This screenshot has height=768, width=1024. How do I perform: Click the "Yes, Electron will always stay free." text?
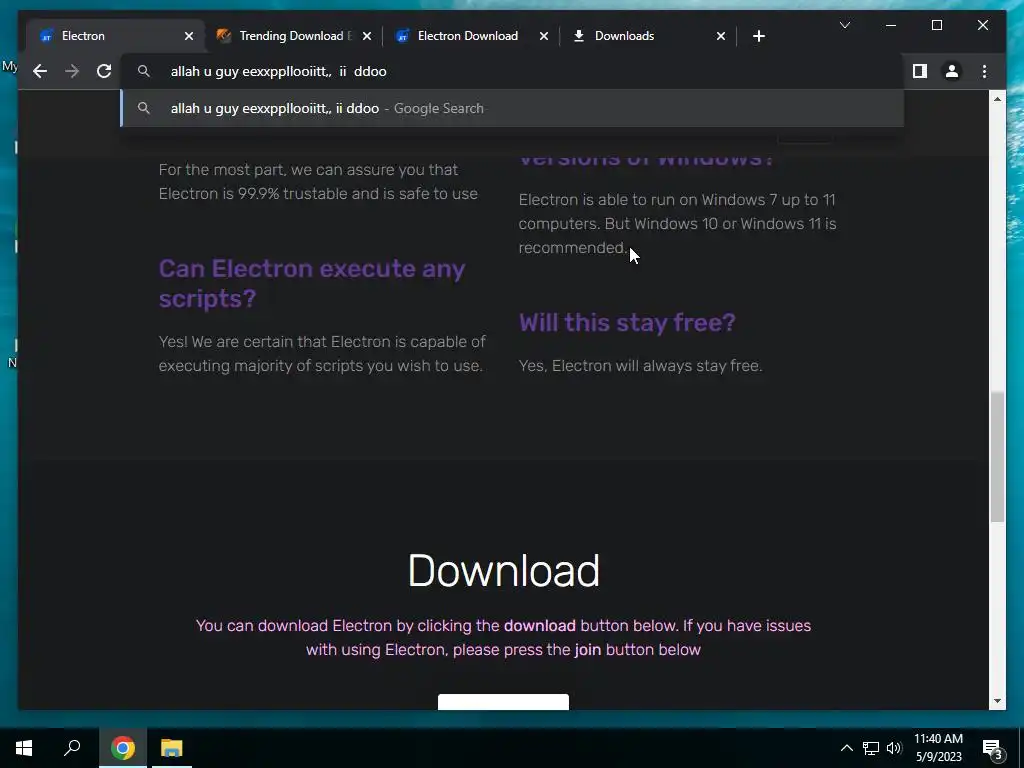point(641,366)
